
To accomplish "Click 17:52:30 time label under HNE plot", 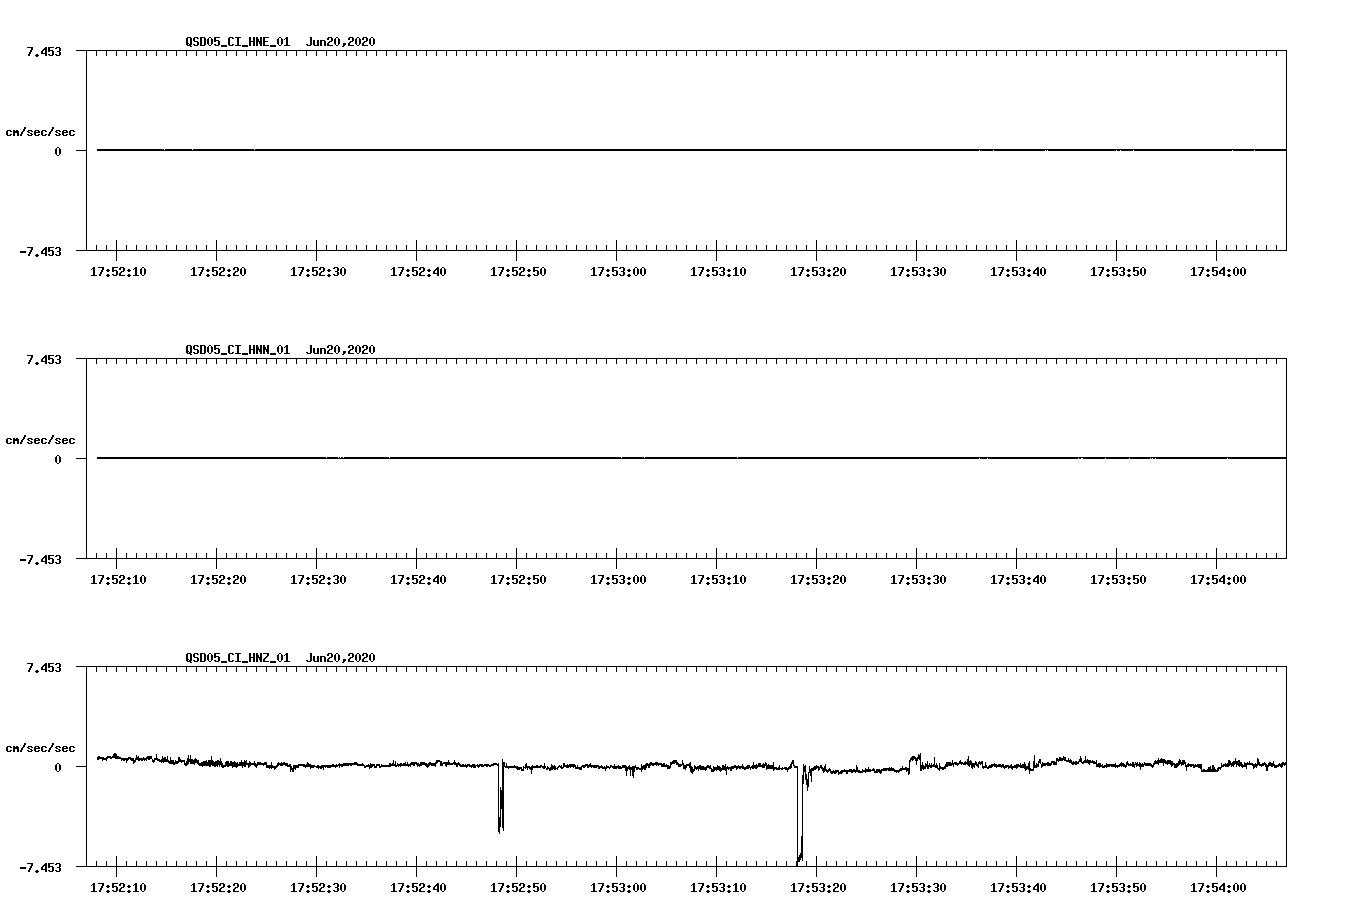I will (318, 271).
